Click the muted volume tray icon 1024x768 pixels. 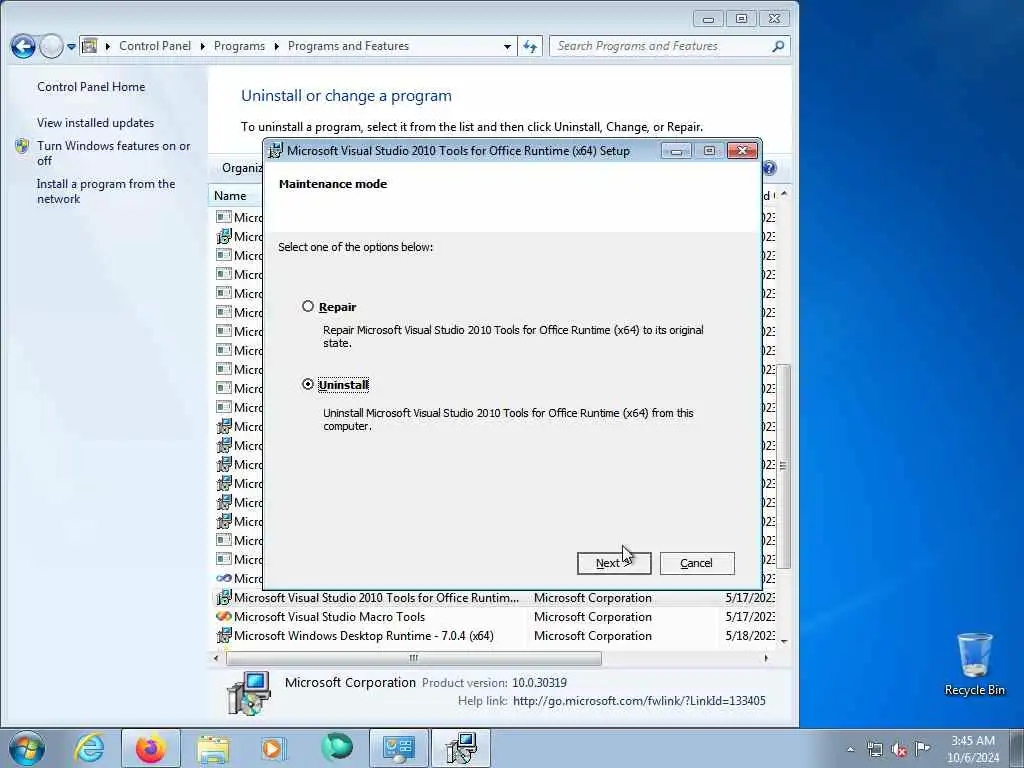(899, 749)
